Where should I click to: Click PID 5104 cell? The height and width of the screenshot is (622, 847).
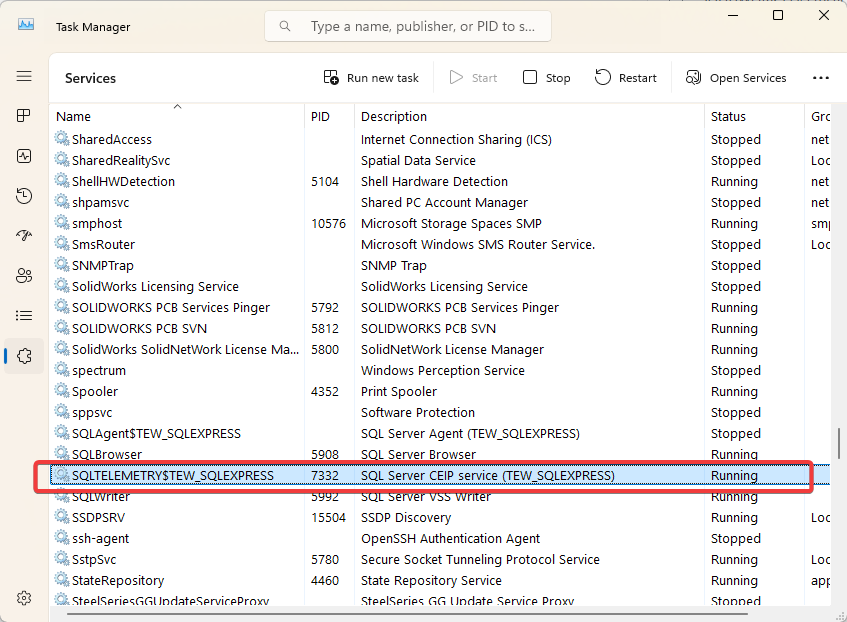point(325,182)
